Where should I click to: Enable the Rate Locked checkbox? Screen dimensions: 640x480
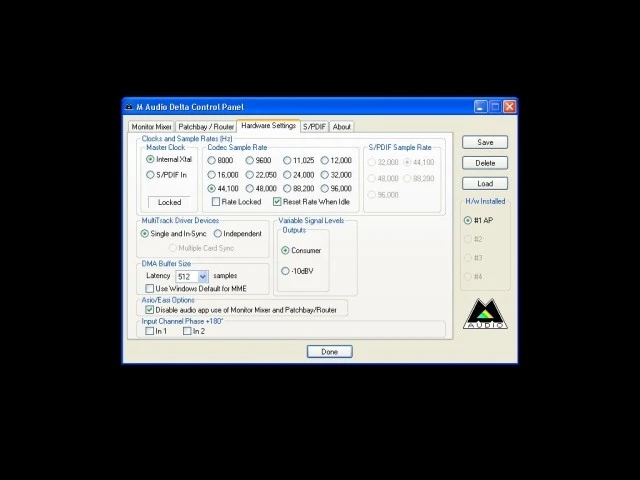coord(216,202)
